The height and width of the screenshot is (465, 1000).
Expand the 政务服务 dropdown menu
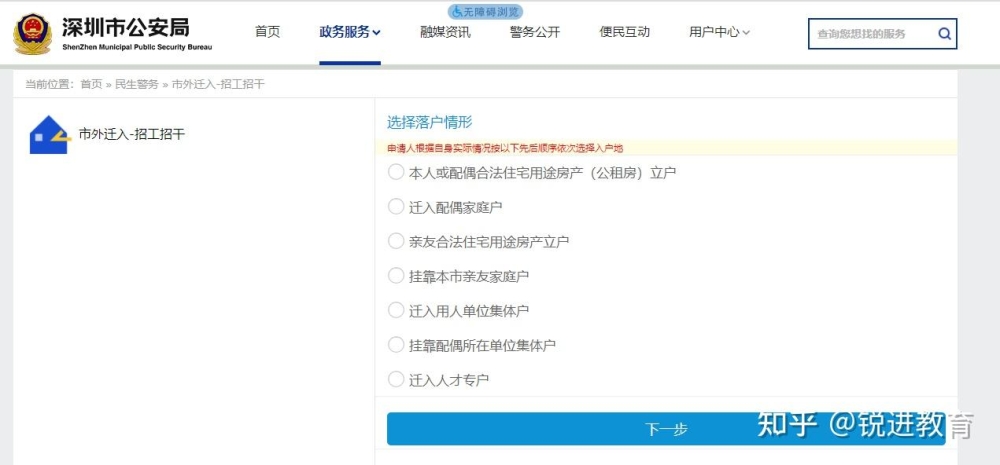tap(350, 32)
